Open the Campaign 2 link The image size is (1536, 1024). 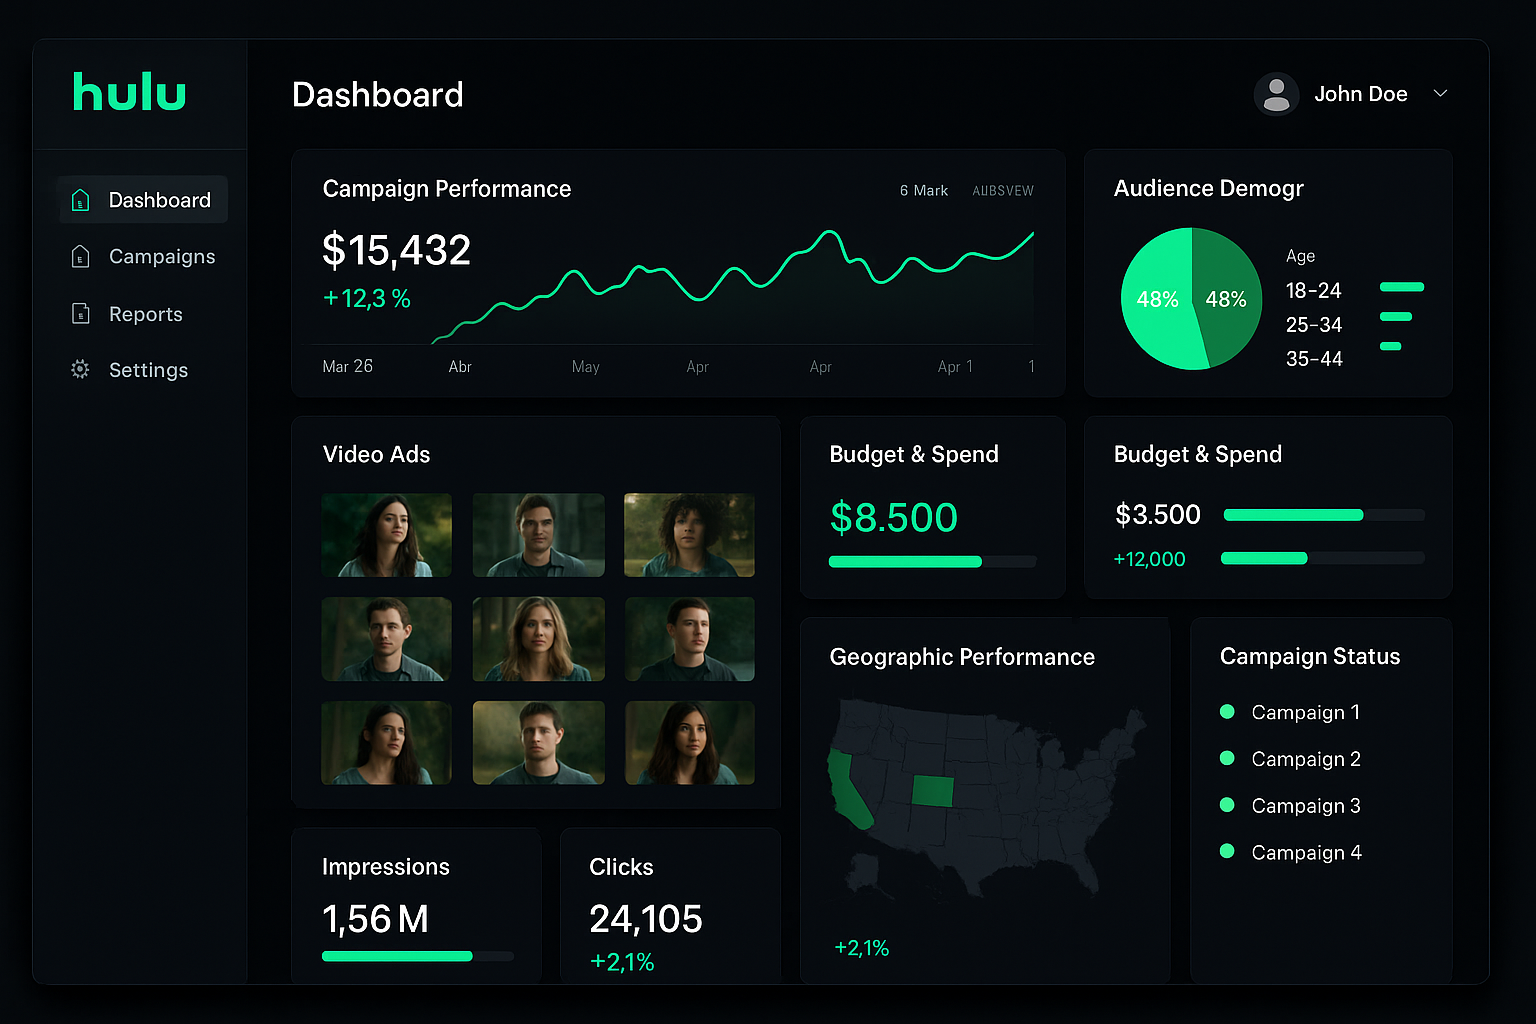1305,759
